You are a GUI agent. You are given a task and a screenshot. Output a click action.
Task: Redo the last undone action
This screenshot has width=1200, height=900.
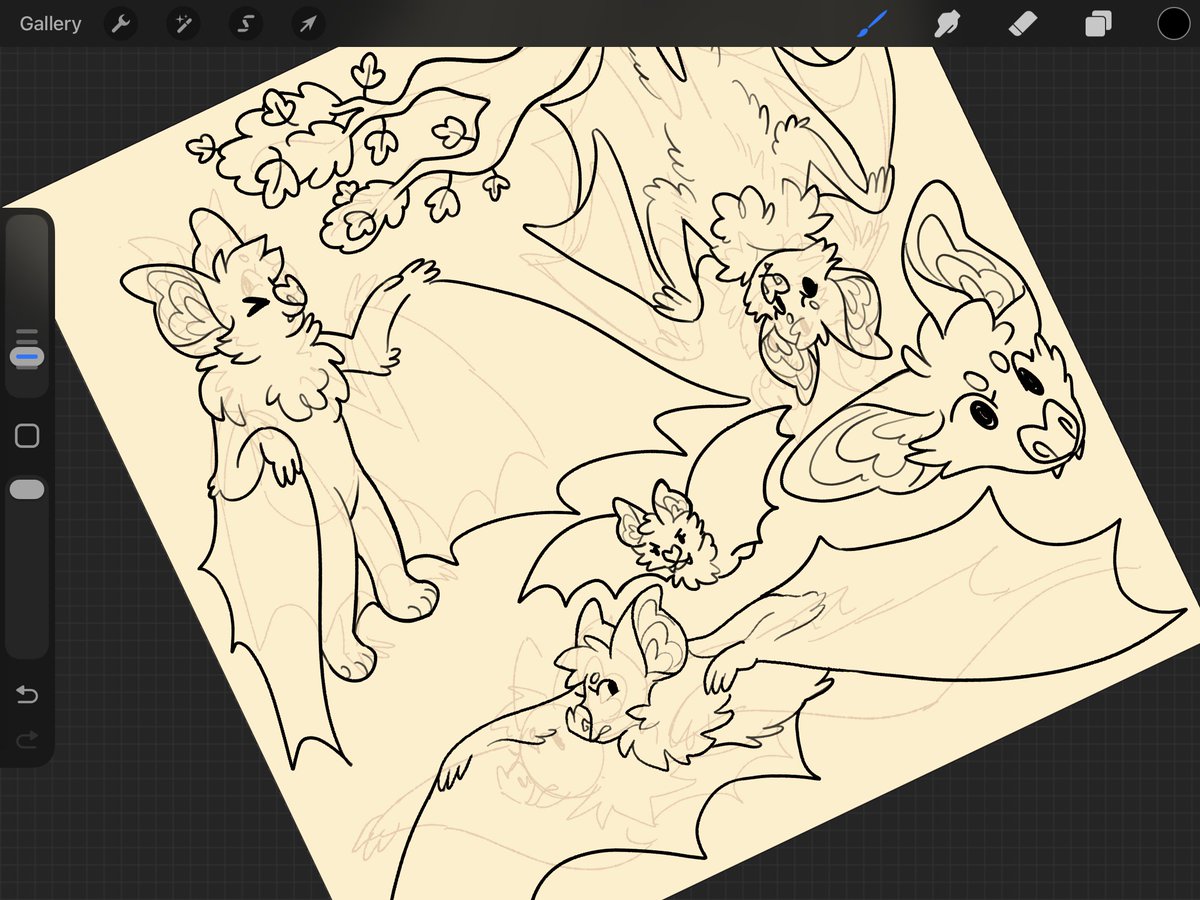pos(27,740)
